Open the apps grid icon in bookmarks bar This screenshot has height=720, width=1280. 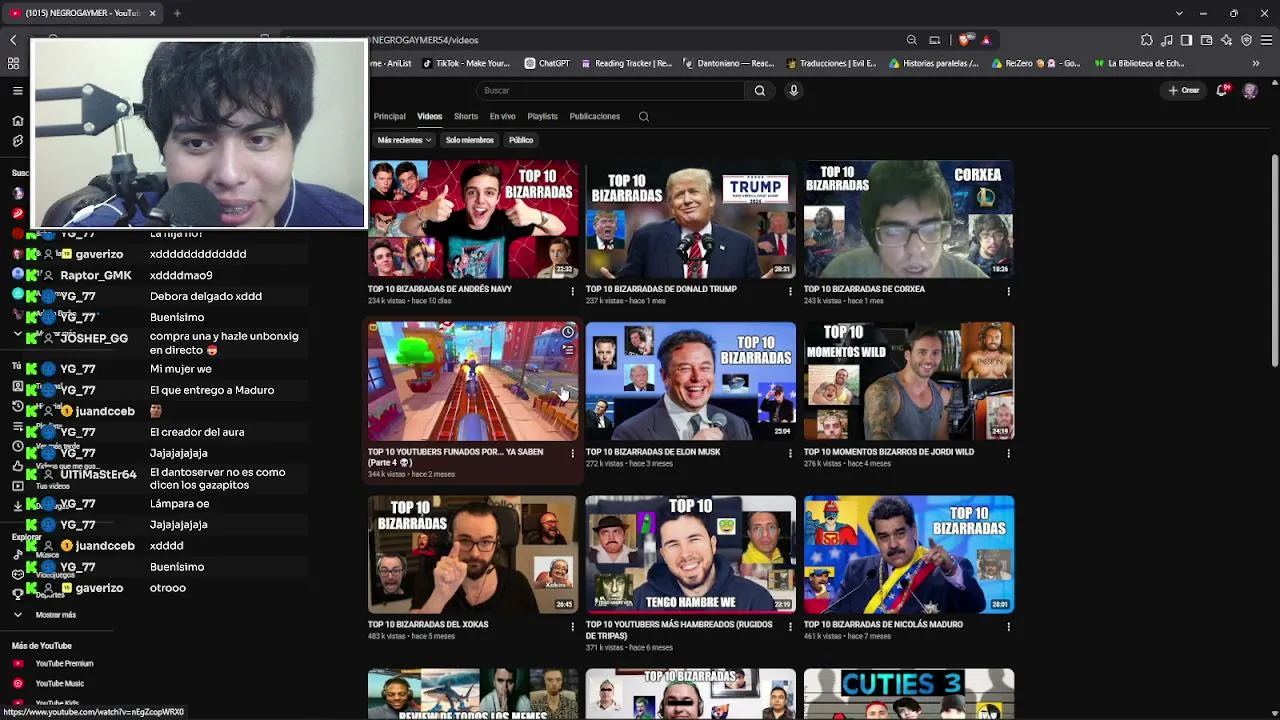coord(13,63)
